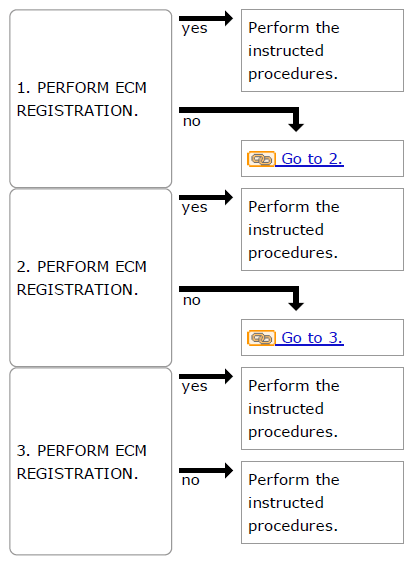Click the yes arrow of step 1
The width and height of the screenshot is (413, 565).
pos(206,18)
